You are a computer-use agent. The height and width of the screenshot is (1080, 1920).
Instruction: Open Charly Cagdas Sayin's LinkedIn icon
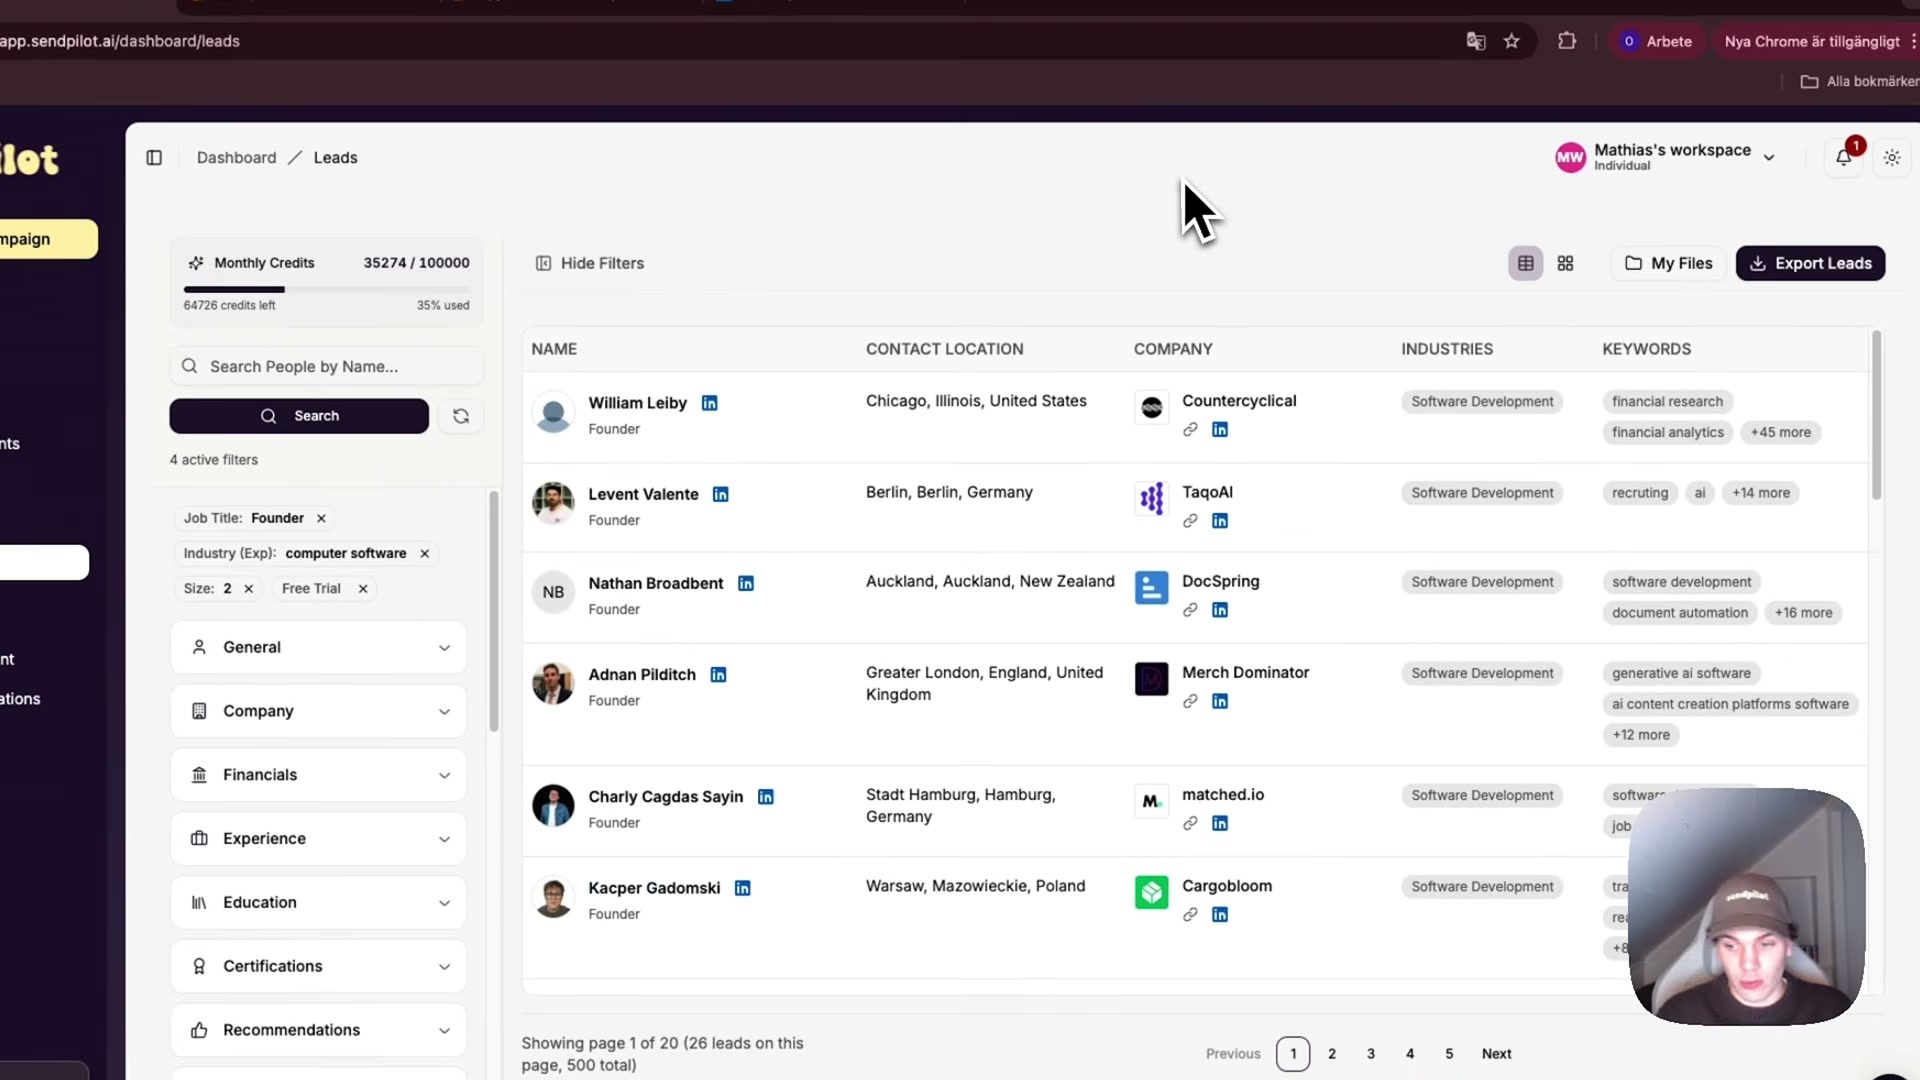(x=766, y=797)
